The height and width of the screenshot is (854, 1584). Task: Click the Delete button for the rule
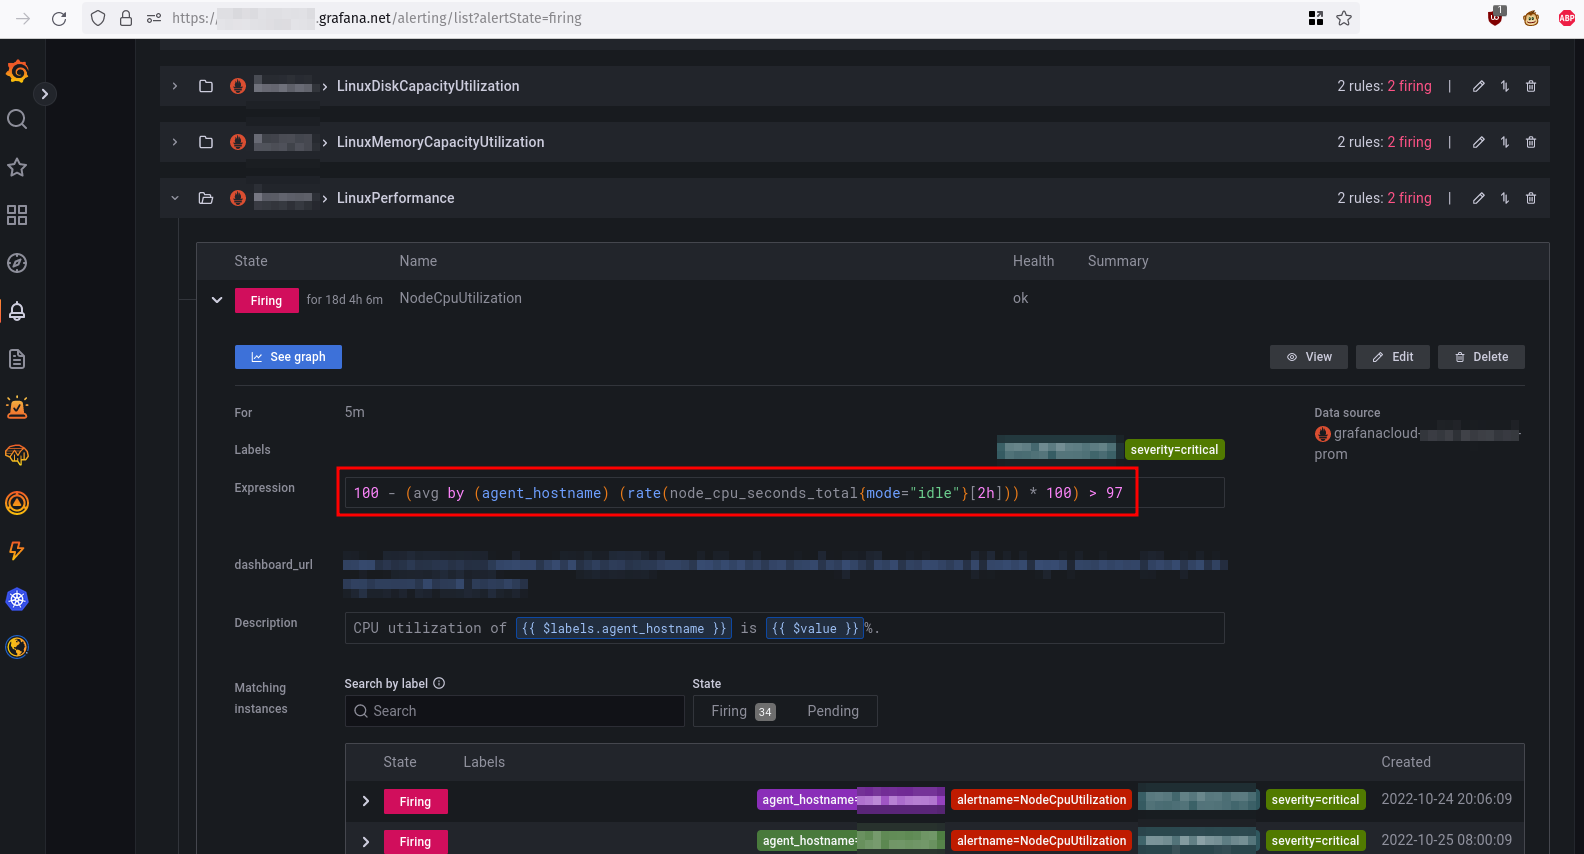point(1481,357)
